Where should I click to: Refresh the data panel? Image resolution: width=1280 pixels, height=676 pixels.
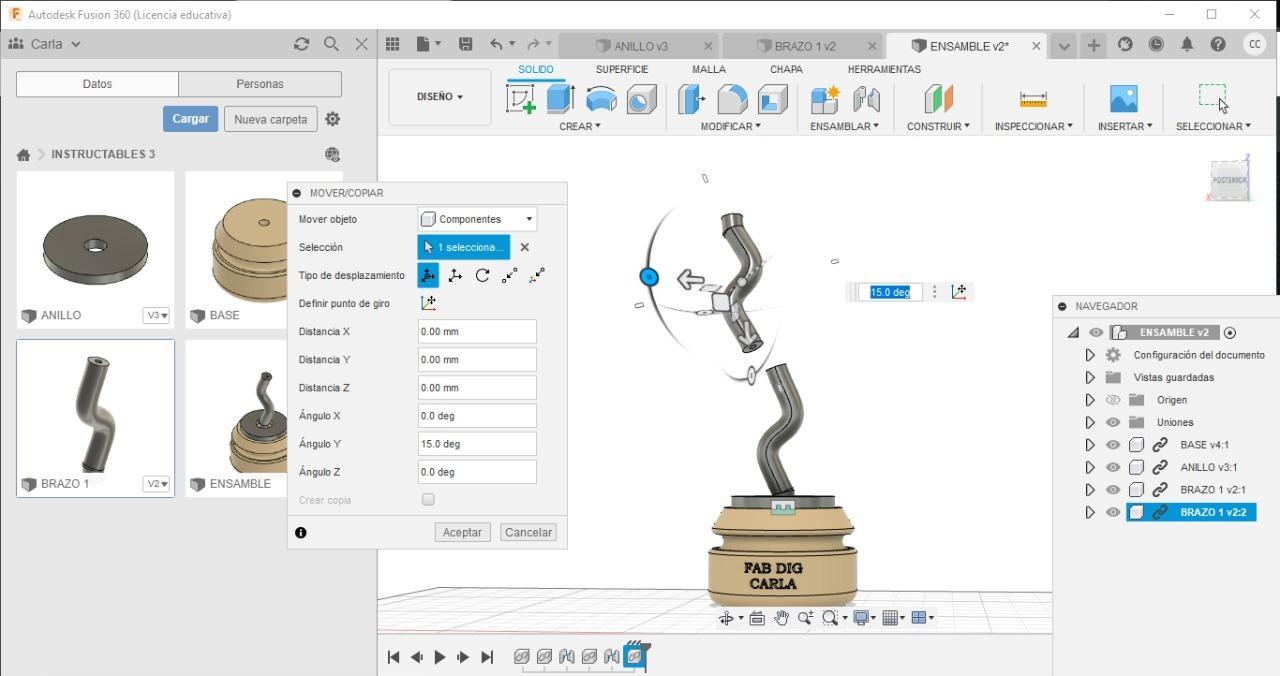coord(301,44)
